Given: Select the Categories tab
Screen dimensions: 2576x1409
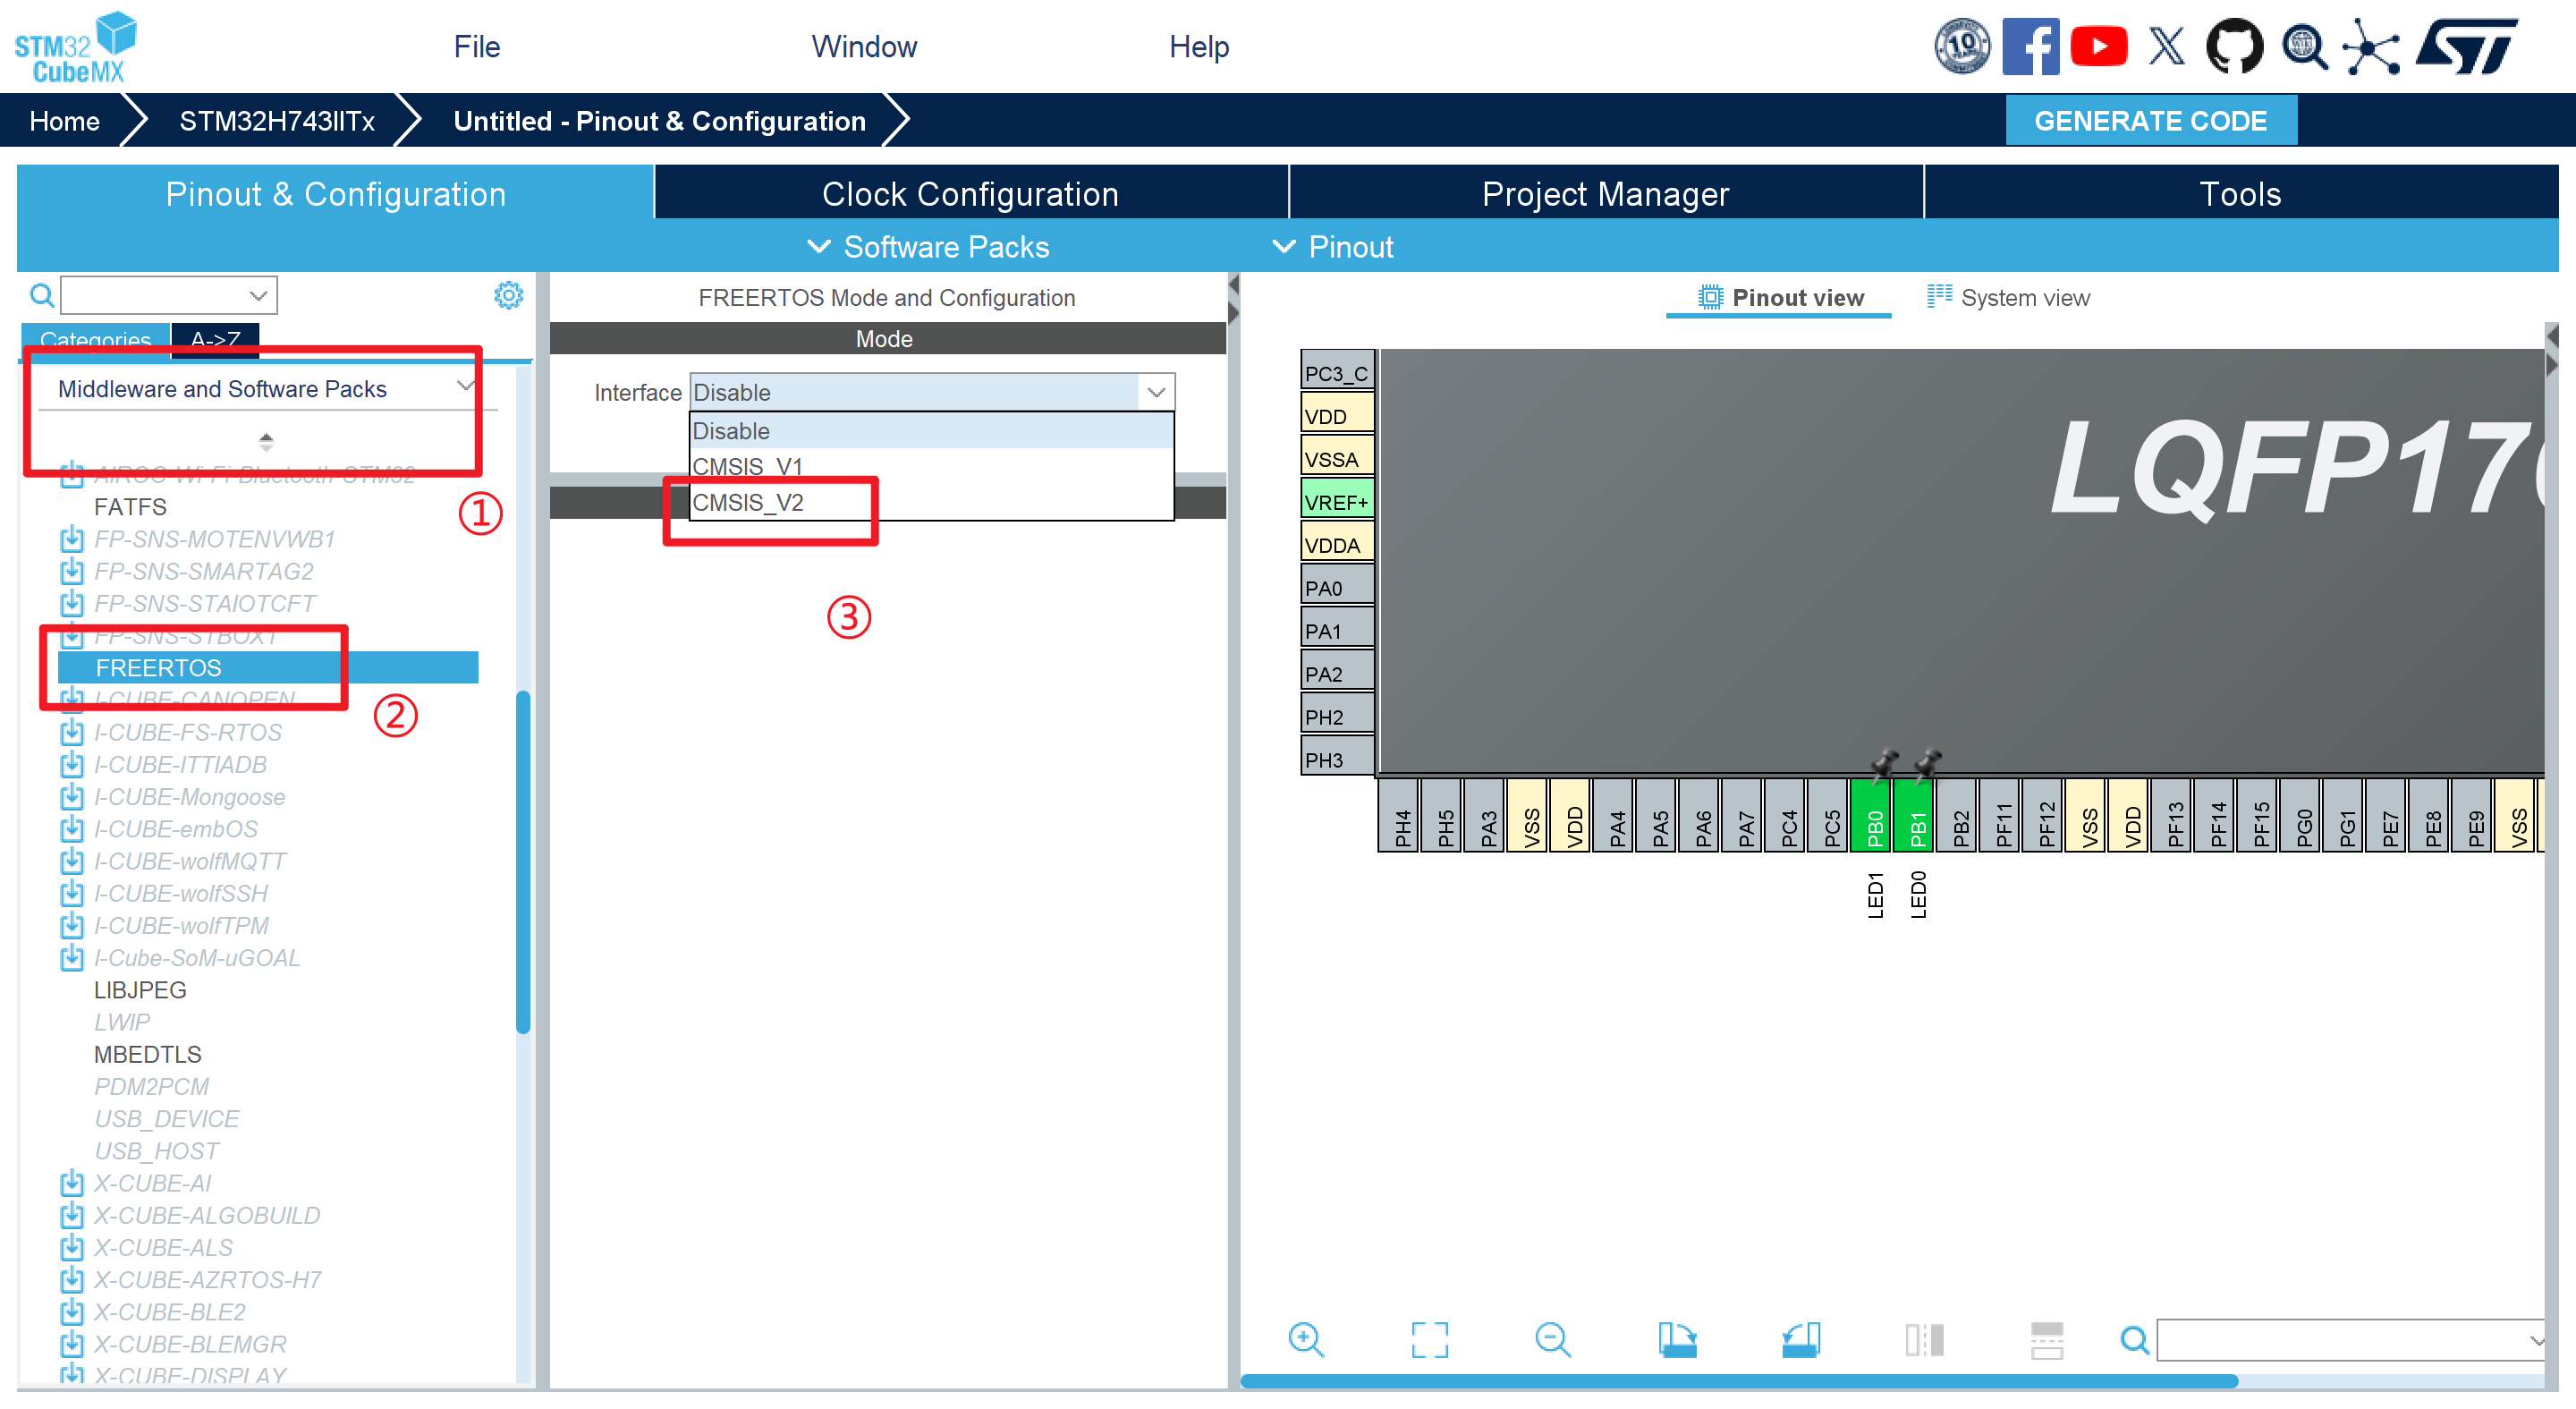Looking at the screenshot, I should (x=96, y=339).
